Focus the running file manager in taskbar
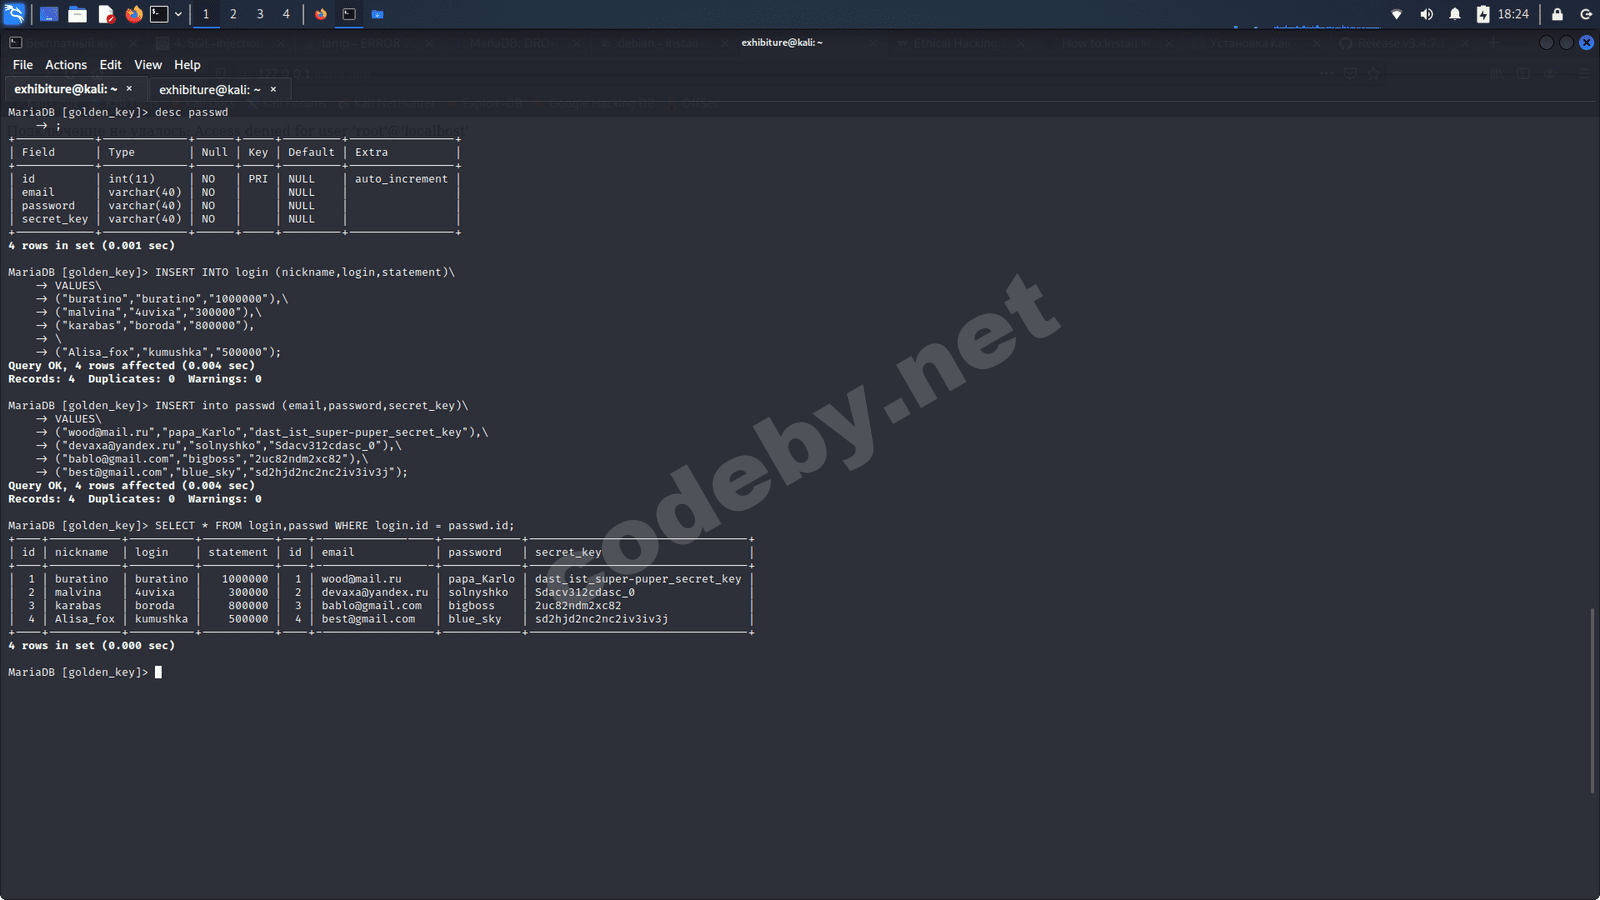This screenshot has width=1600, height=900. point(377,14)
